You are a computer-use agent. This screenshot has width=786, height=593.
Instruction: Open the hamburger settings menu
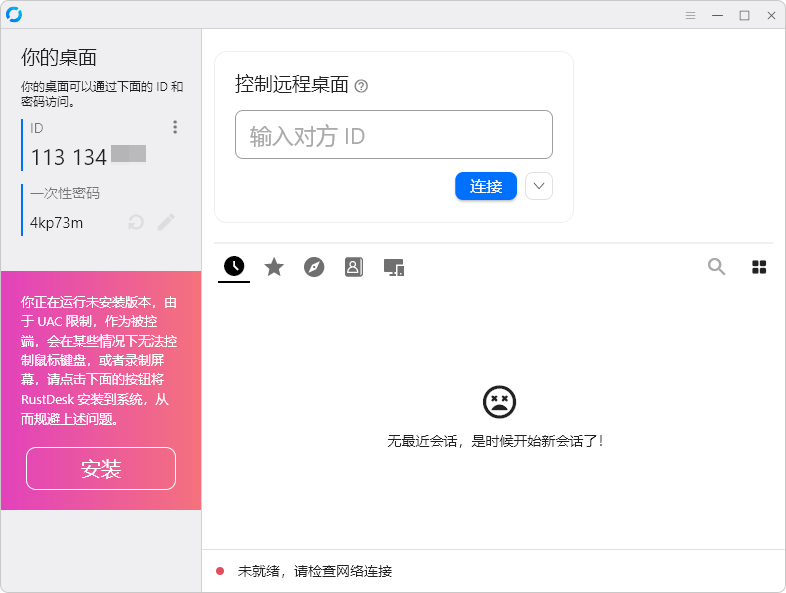690,16
